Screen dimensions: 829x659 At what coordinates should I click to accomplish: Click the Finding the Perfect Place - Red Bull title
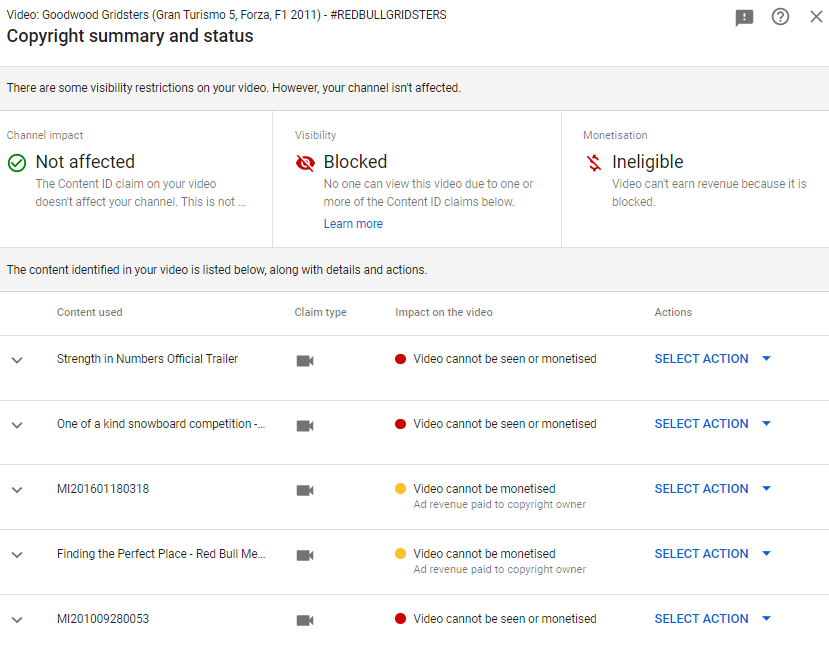(161, 554)
